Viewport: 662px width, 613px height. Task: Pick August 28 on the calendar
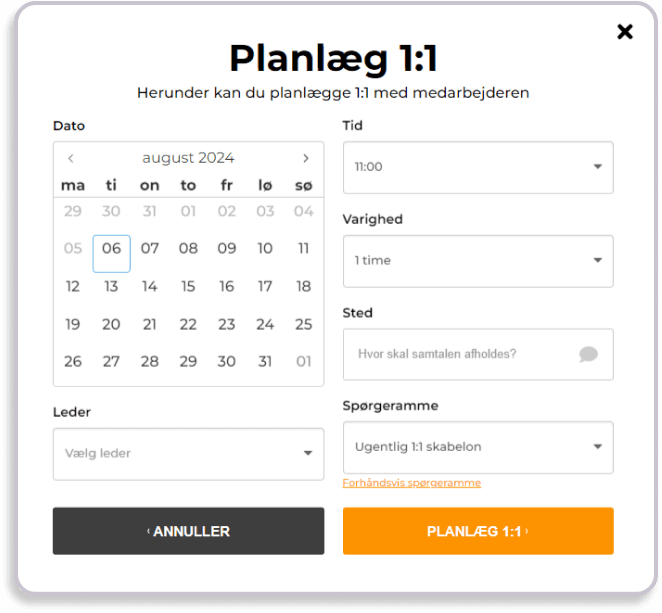(x=150, y=362)
